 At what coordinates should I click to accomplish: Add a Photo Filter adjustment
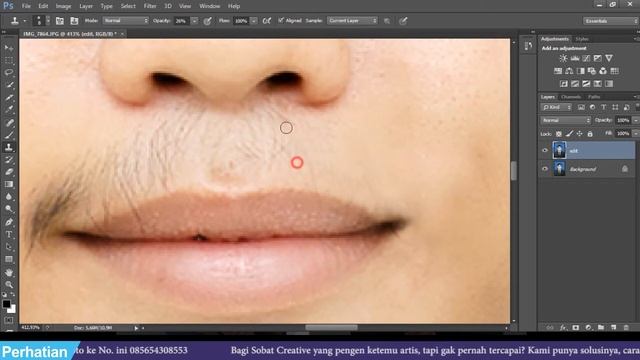click(x=591, y=71)
